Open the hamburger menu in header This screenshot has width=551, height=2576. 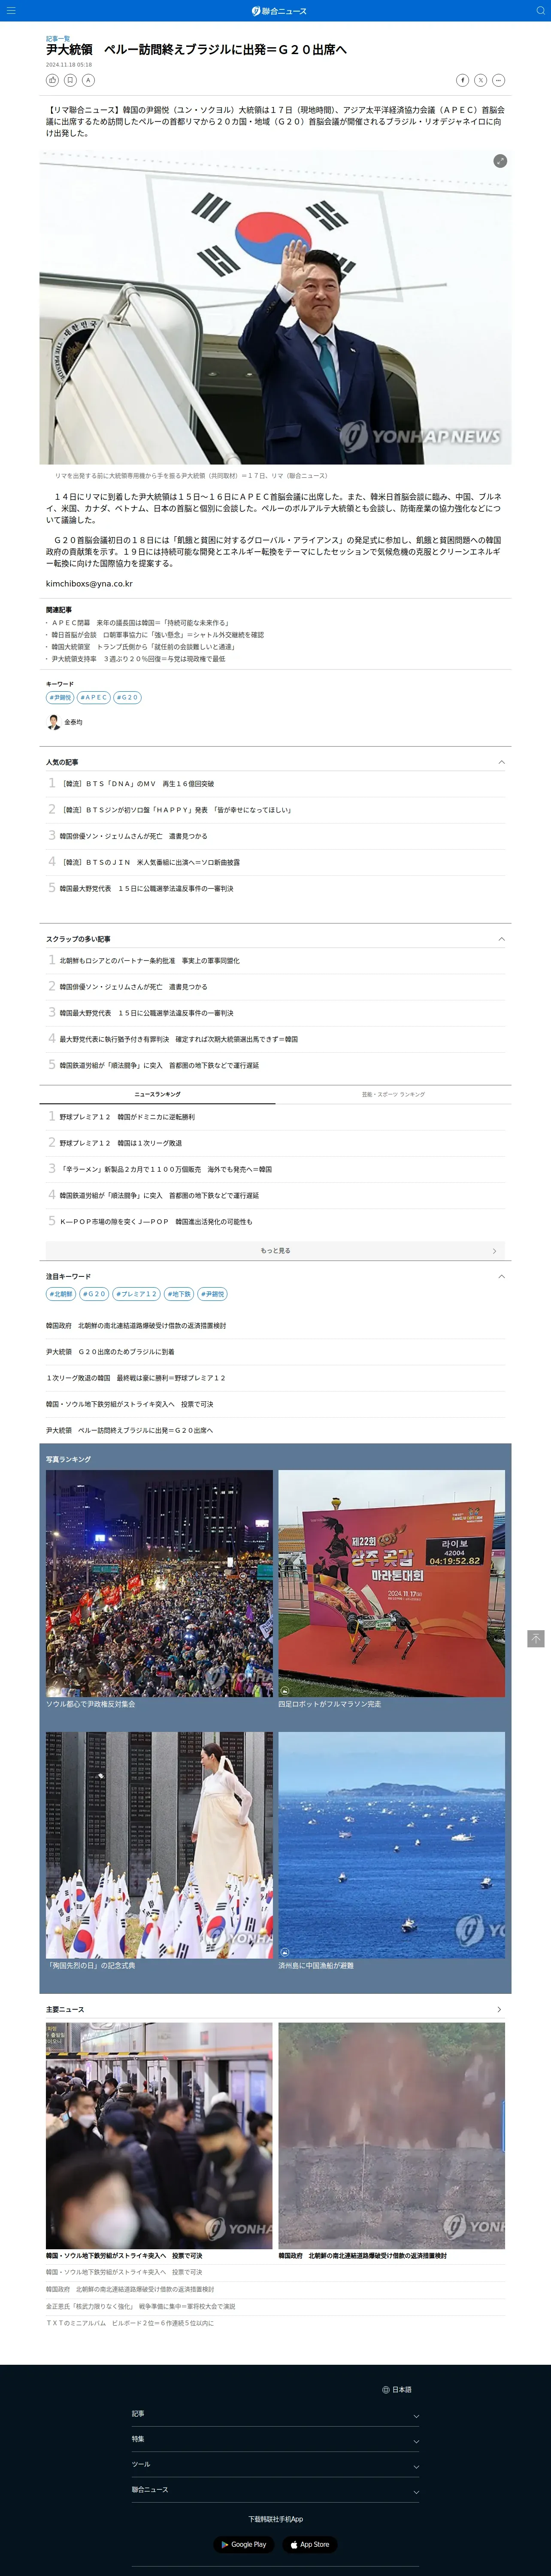coord(11,11)
